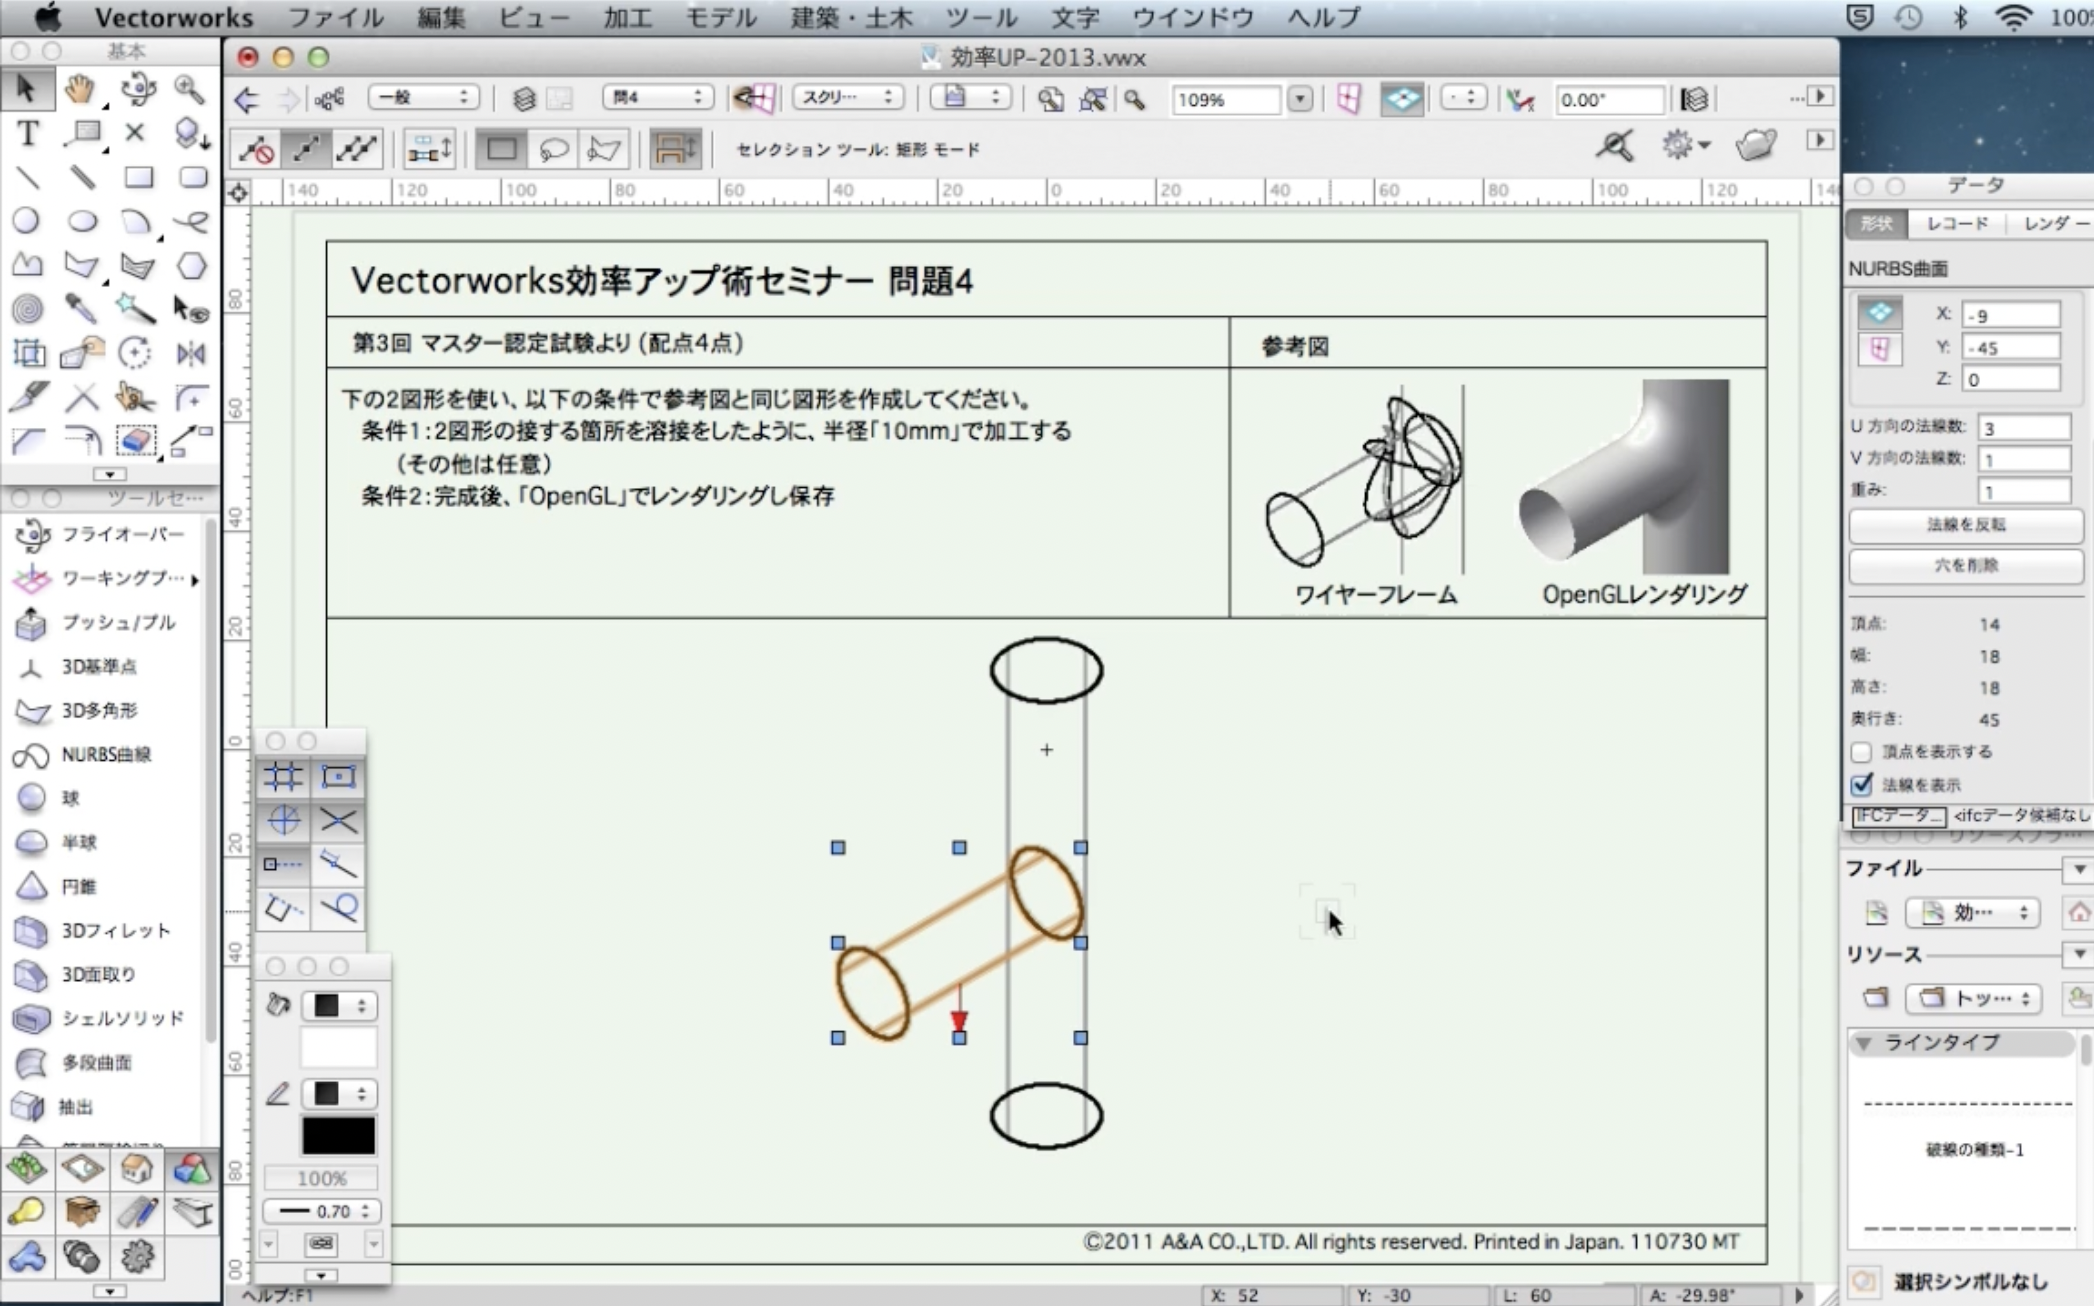Open the 編集 menu
The image size is (2094, 1306).
(441, 17)
